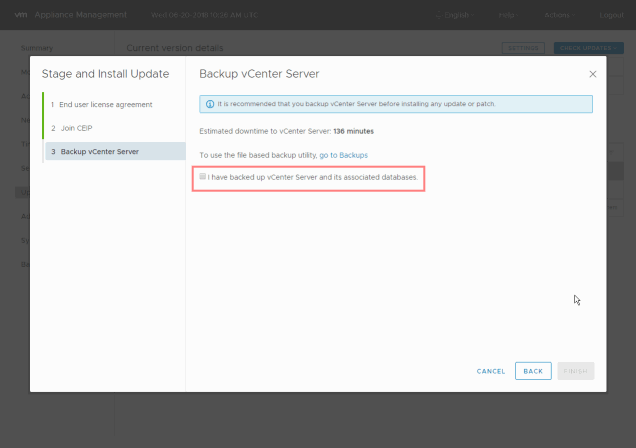Click the backup recommendation banner text
The width and height of the screenshot is (636, 448).
point(357,104)
